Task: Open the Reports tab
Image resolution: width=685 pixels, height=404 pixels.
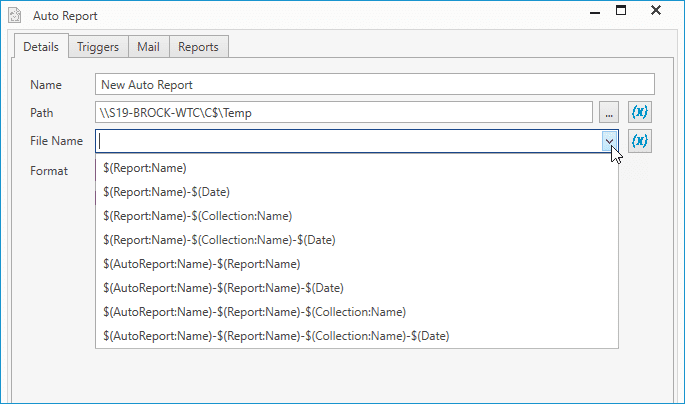Action: coord(198,47)
